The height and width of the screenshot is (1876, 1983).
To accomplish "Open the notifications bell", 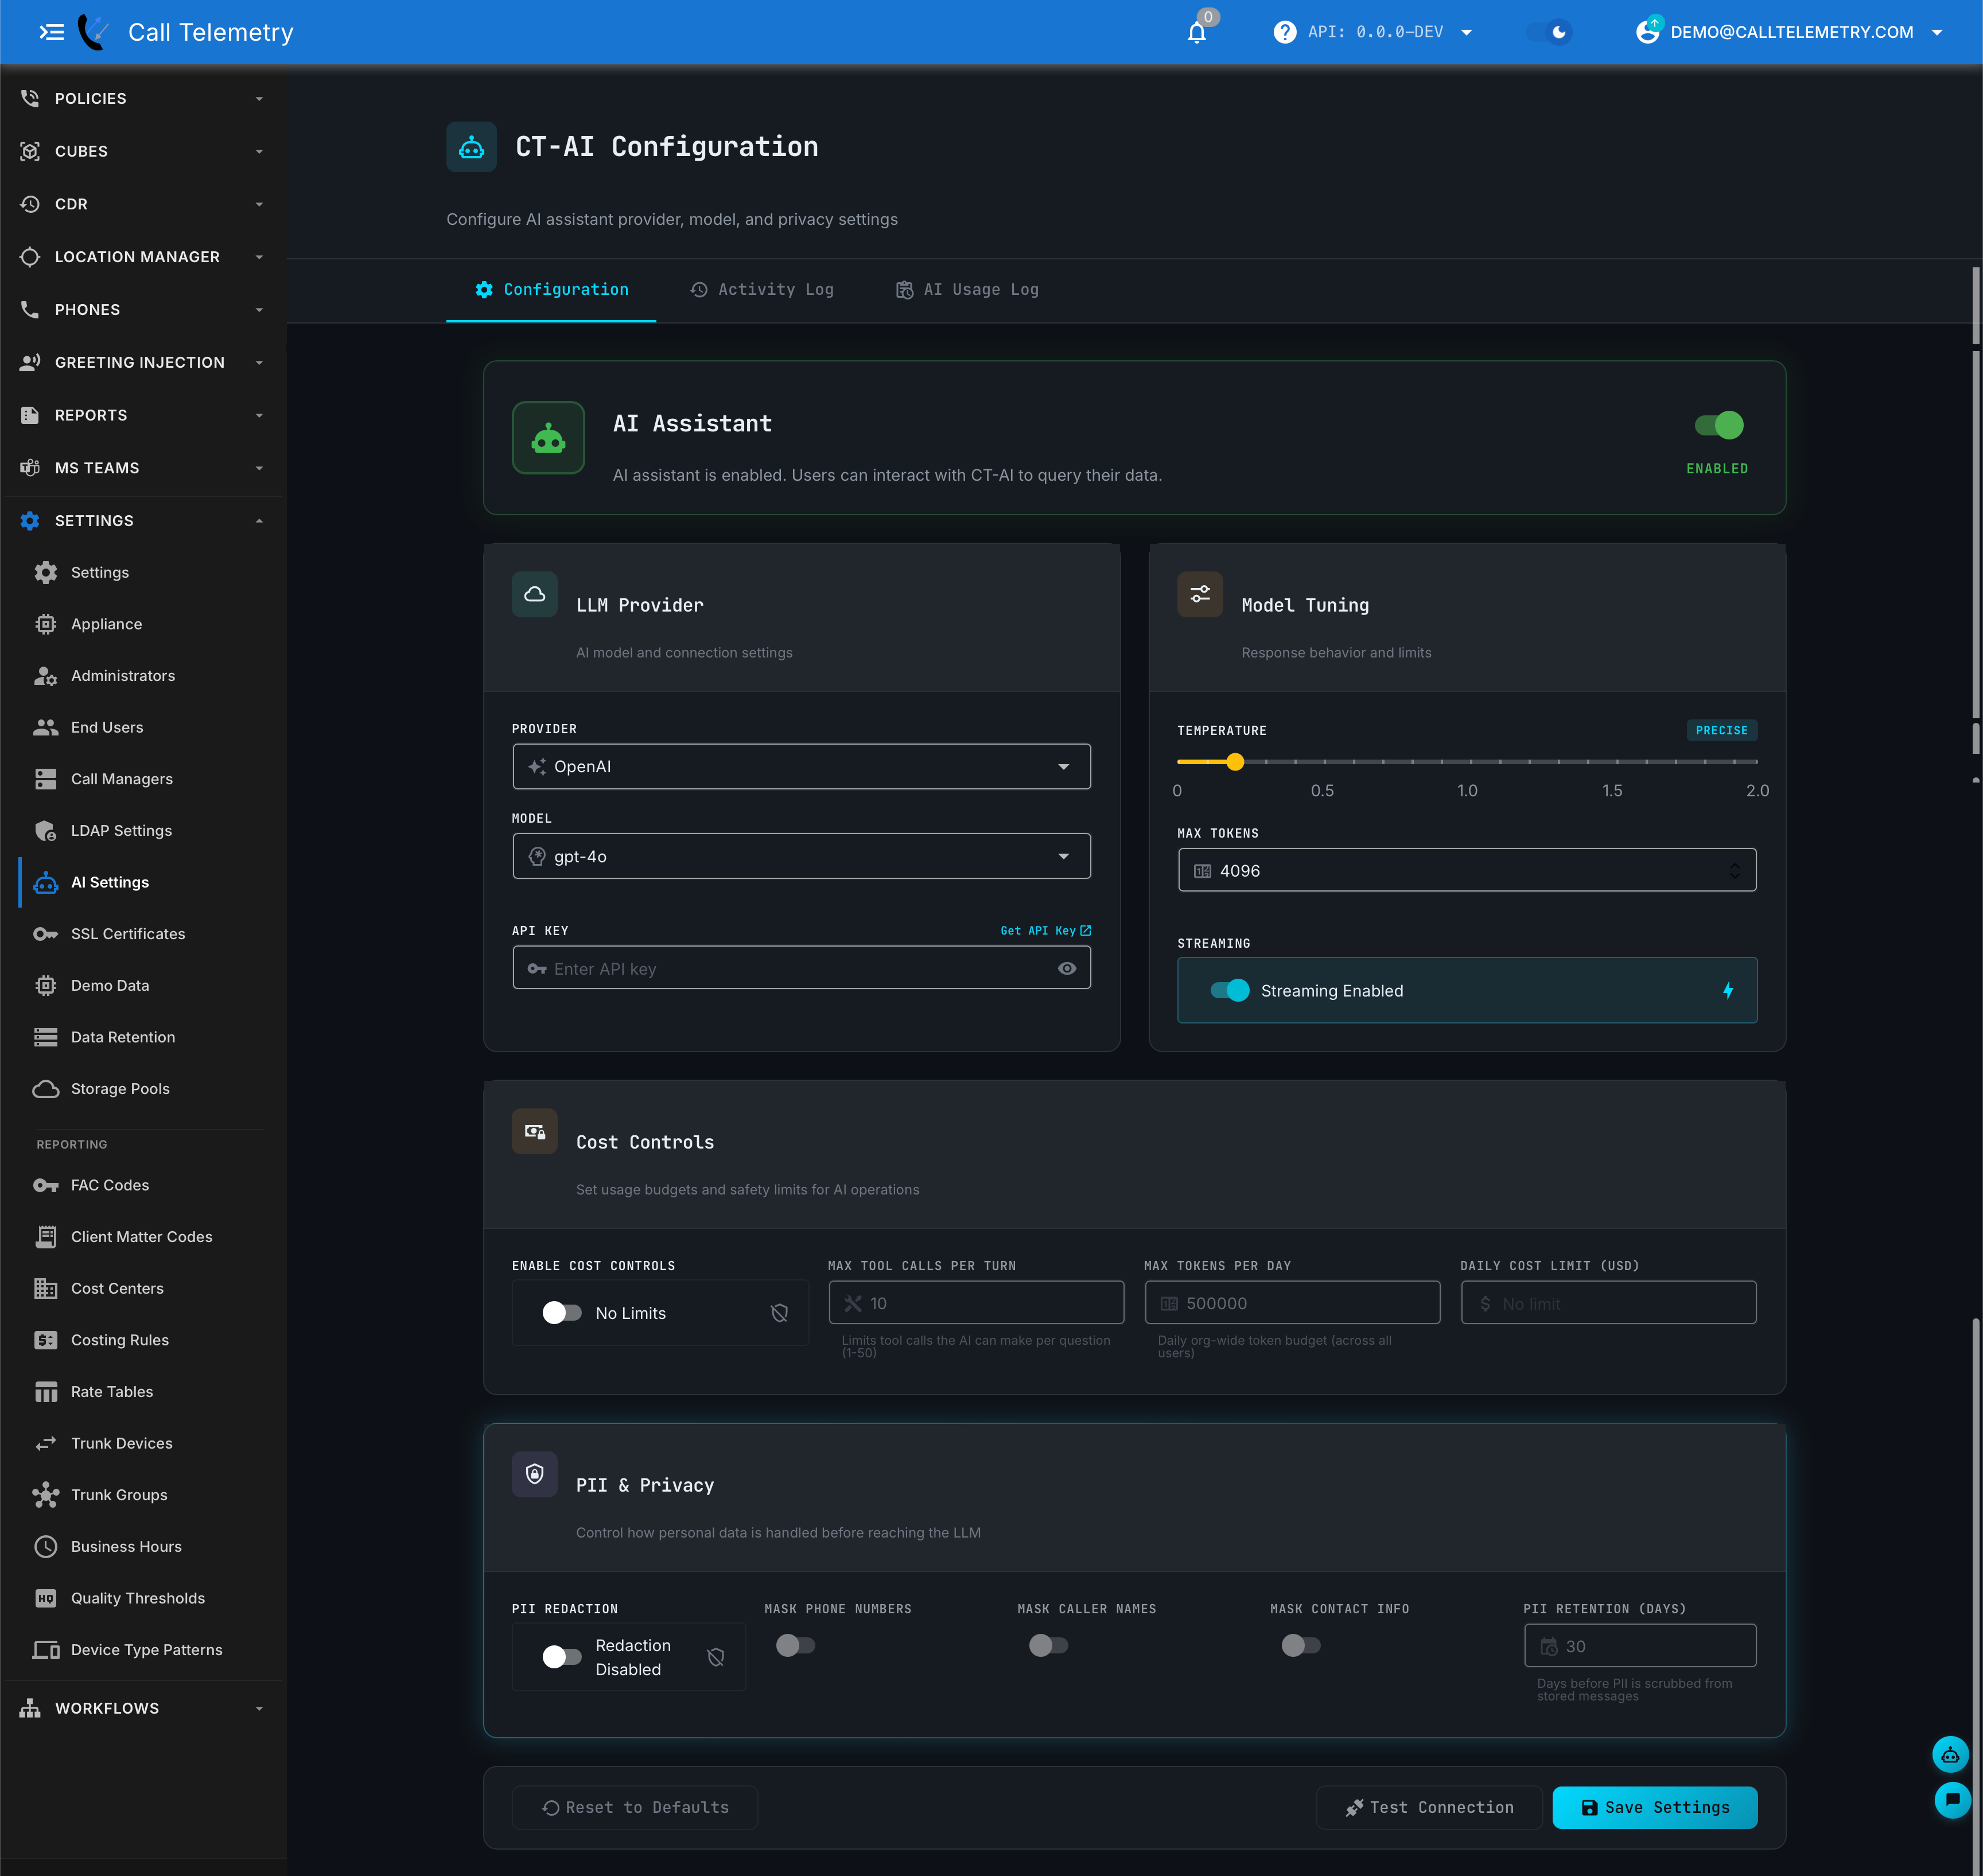I will tap(1196, 33).
